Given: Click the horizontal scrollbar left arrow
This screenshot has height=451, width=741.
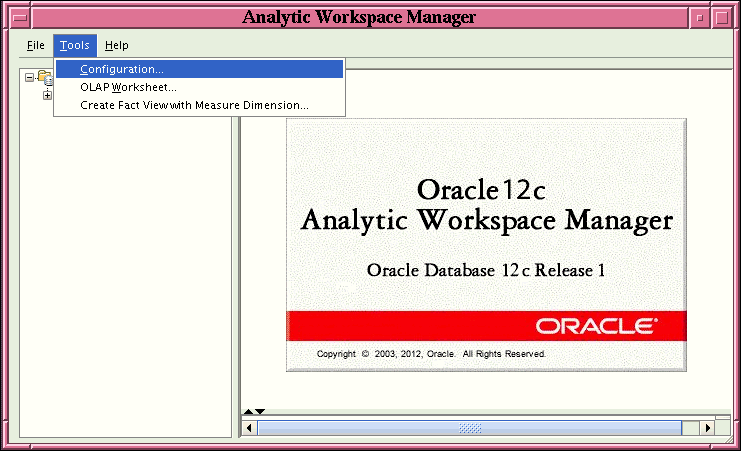Looking at the screenshot, I should coord(249,428).
